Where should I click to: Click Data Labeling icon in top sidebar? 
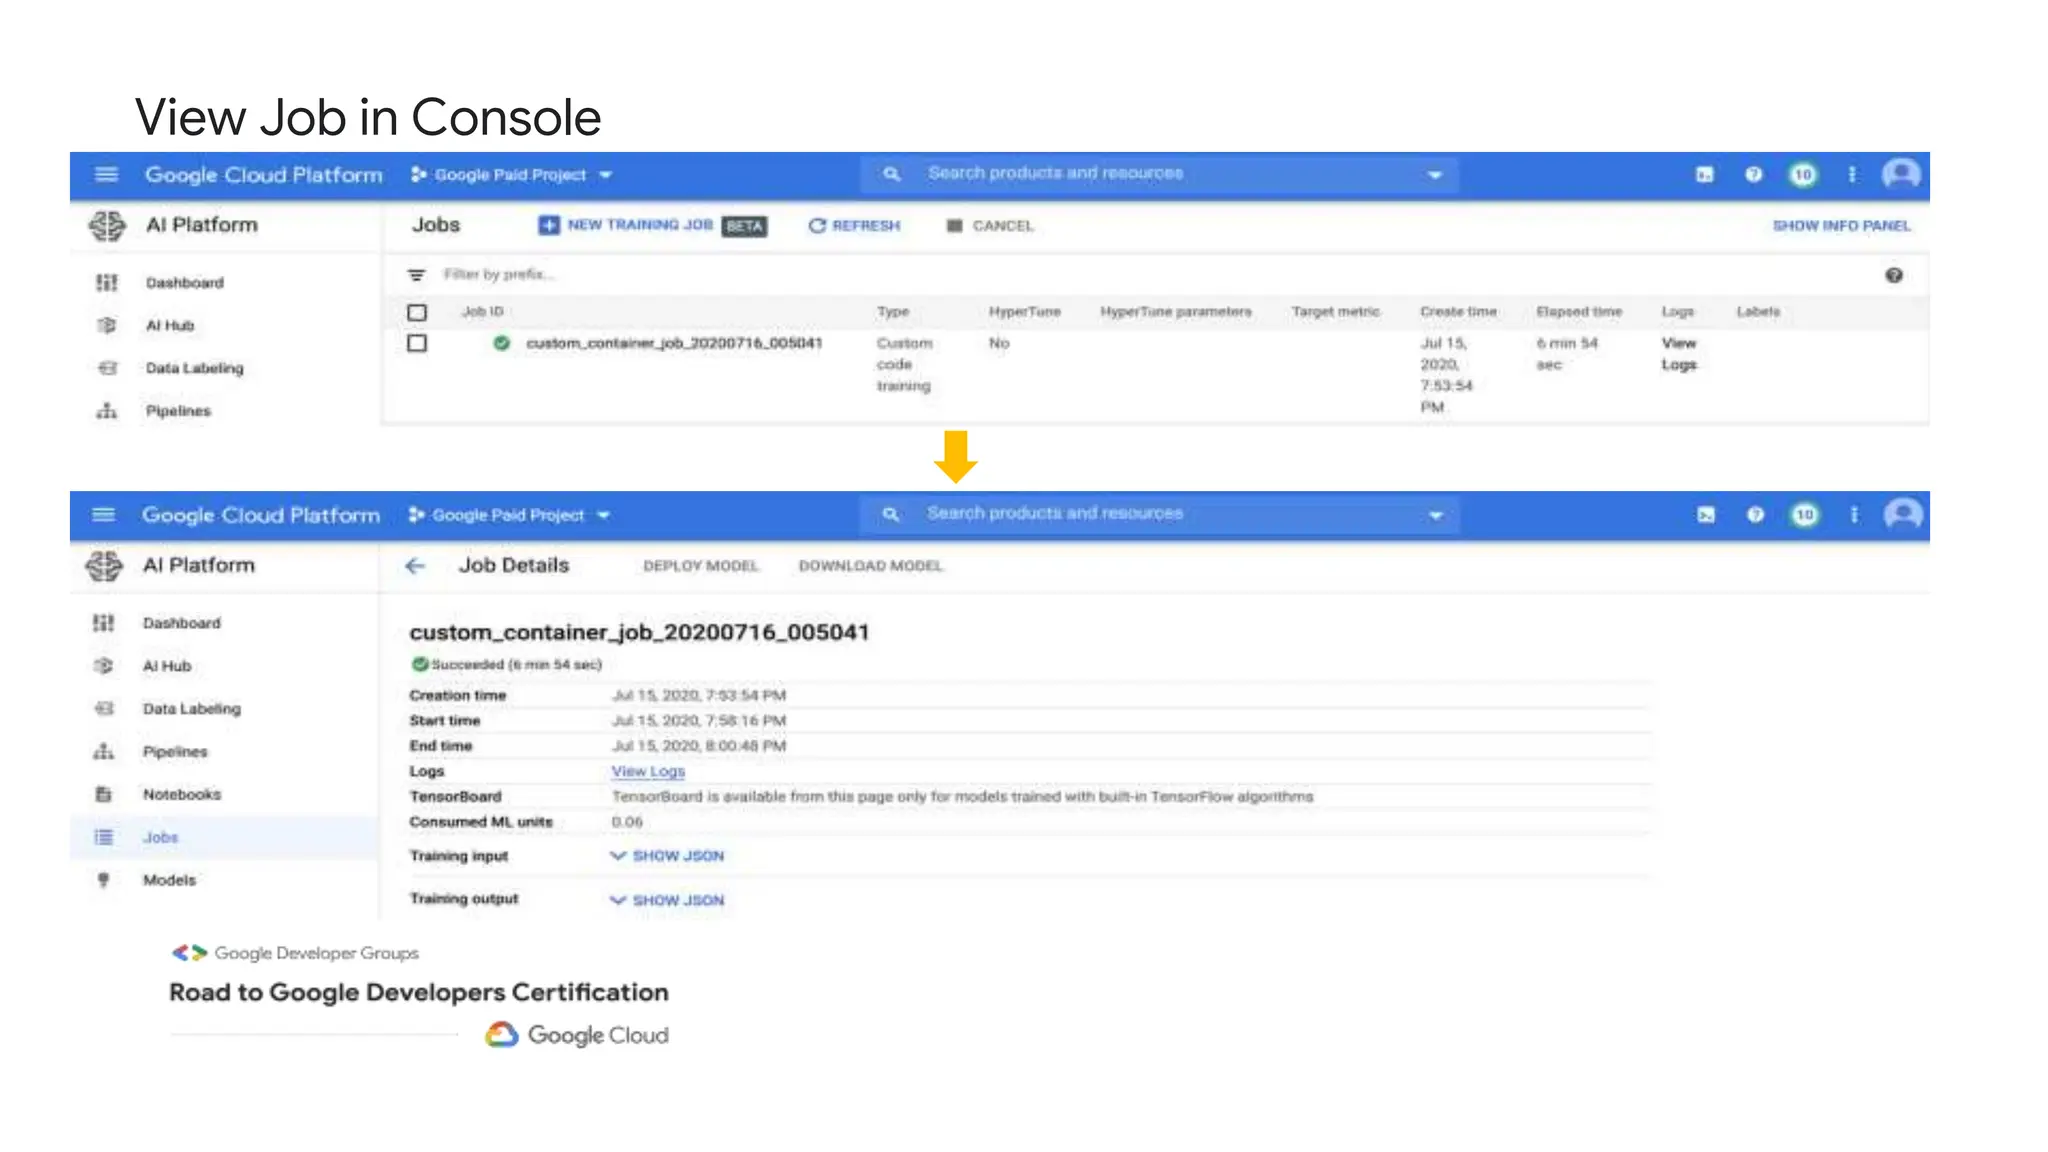[107, 368]
